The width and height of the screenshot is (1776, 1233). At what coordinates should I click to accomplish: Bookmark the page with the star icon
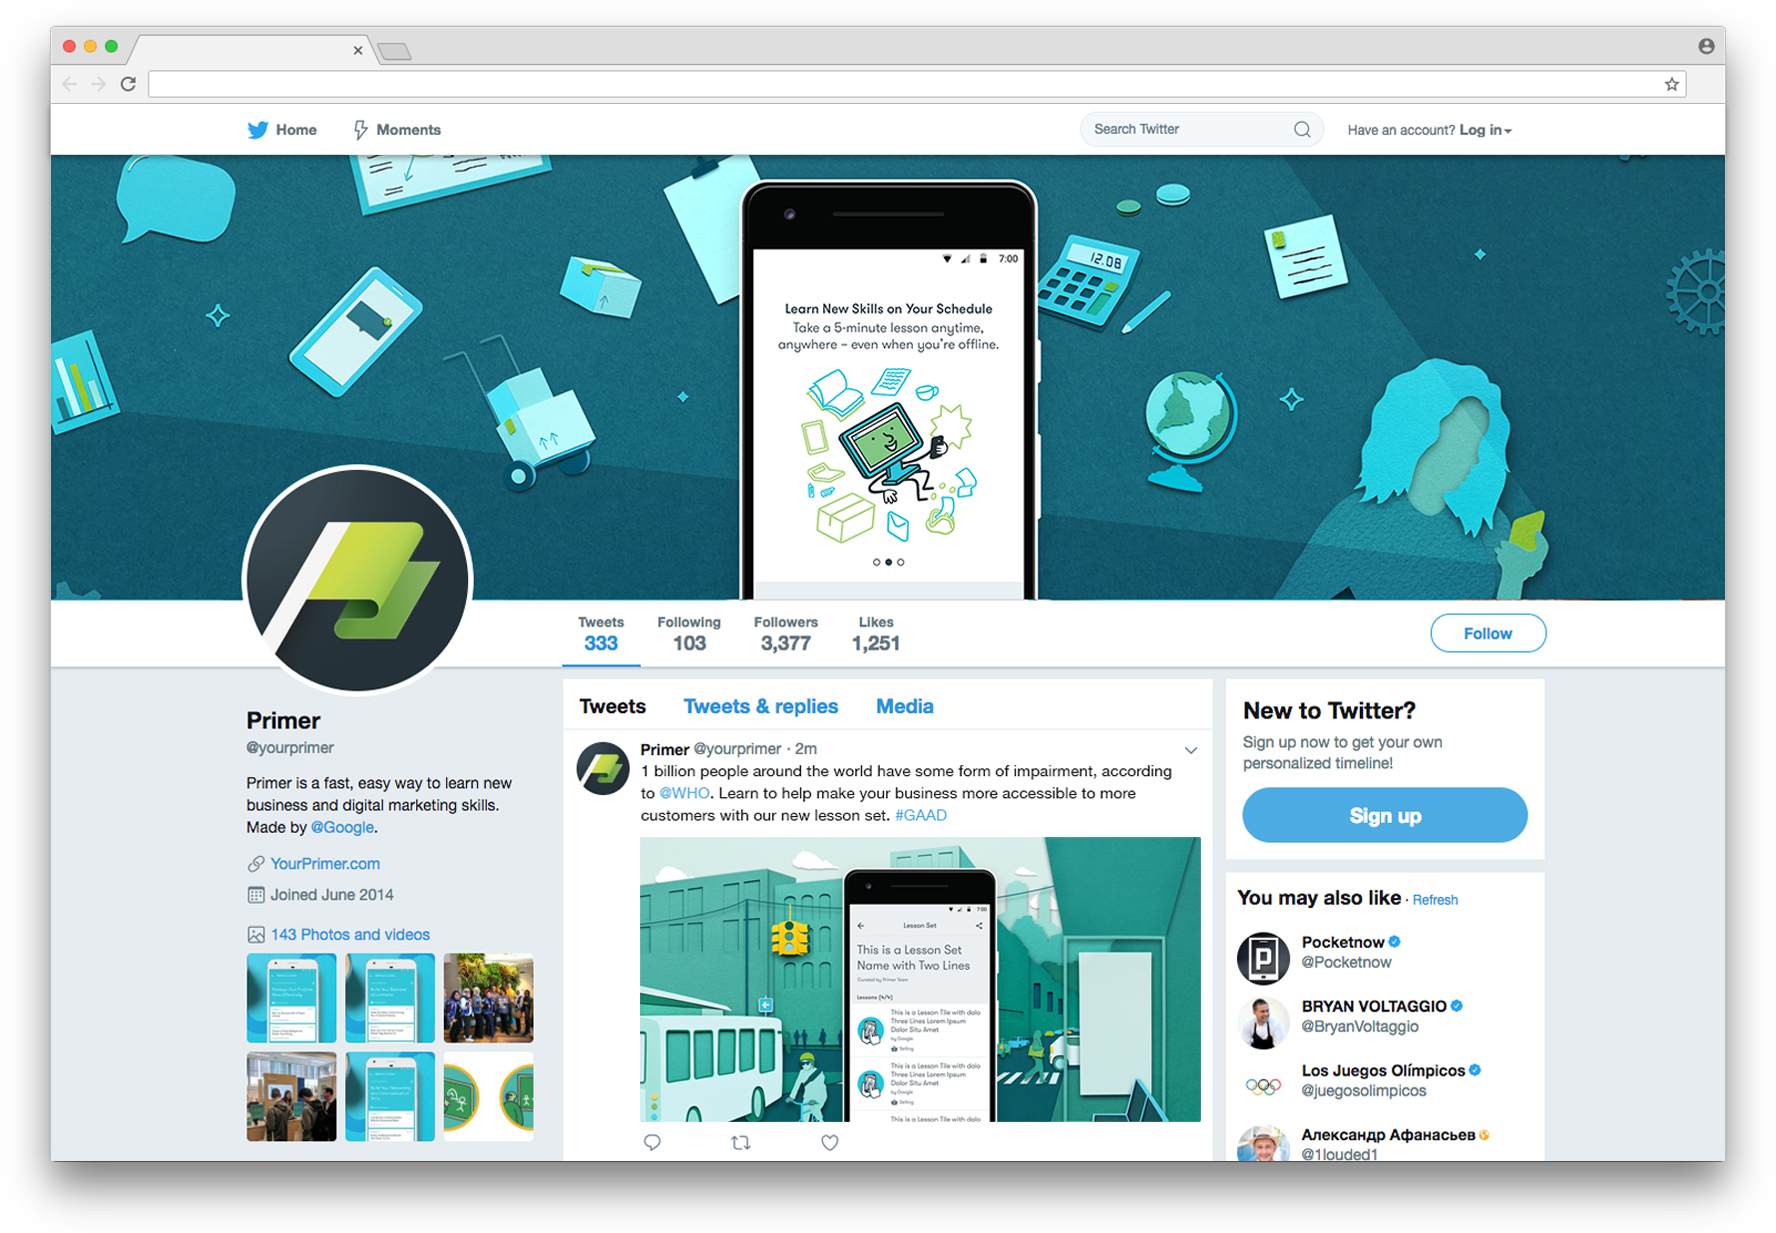(x=1671, y=84)
